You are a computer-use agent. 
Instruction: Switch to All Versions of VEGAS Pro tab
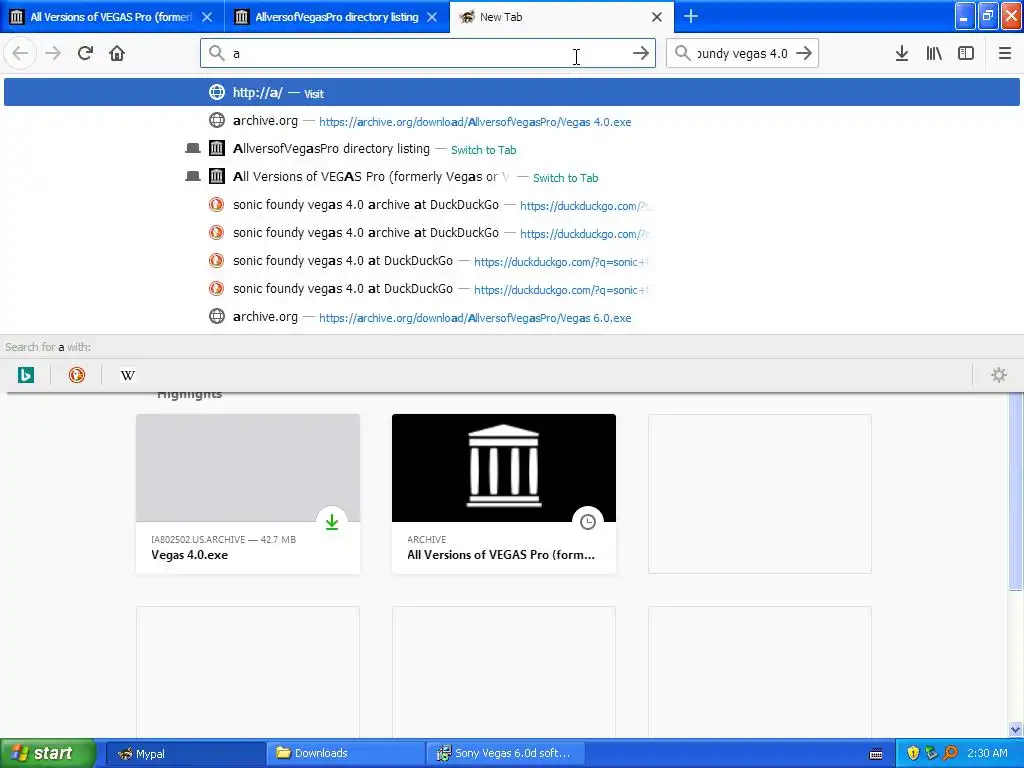[112, 17]
